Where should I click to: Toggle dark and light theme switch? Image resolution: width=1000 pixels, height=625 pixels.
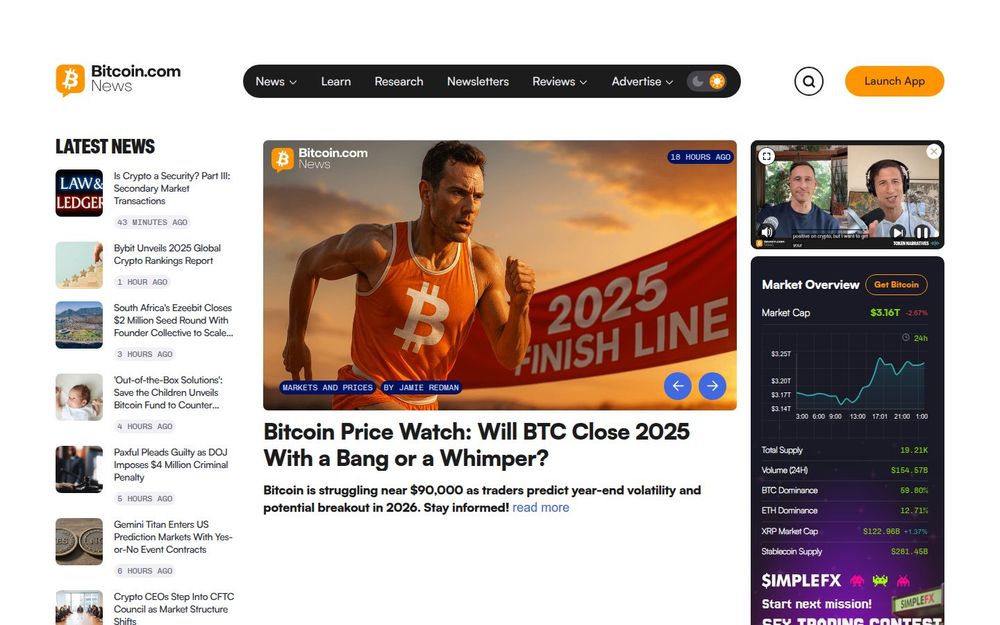707,82
